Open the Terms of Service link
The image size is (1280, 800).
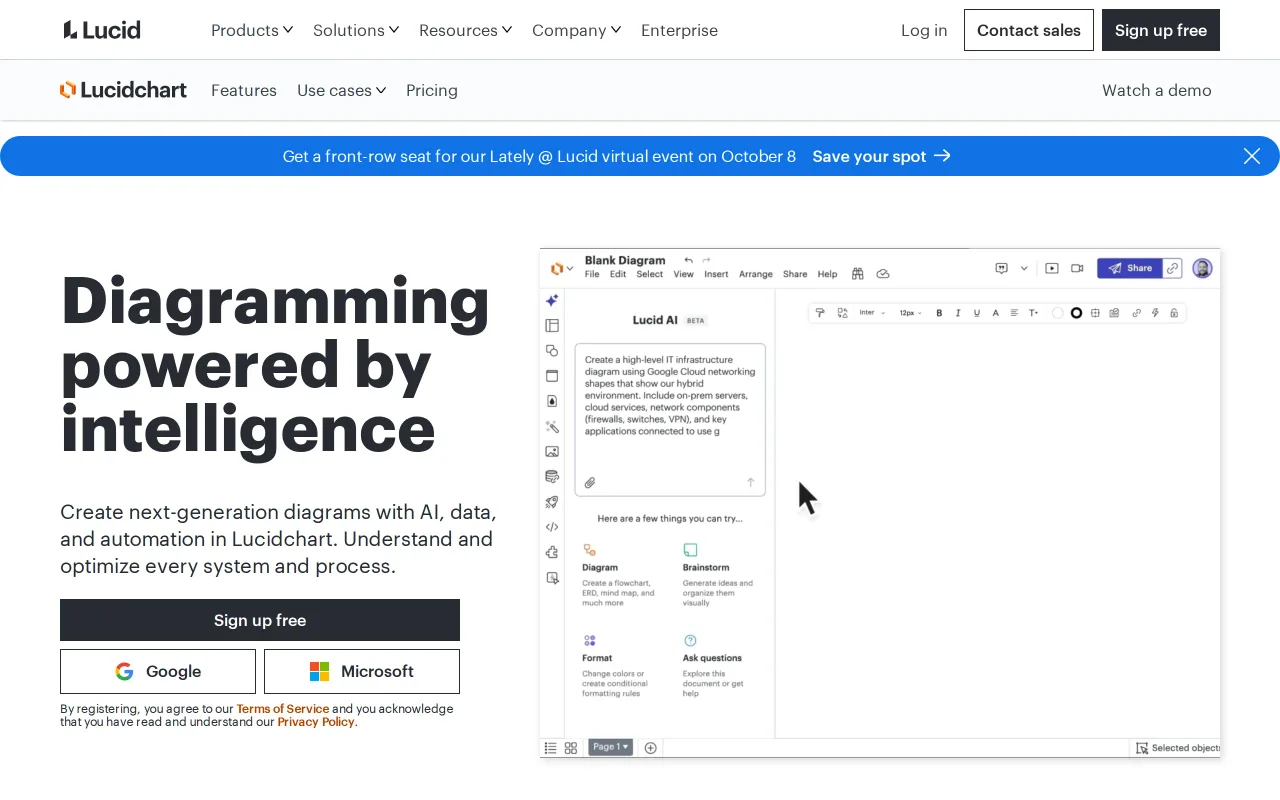(283, 709)
